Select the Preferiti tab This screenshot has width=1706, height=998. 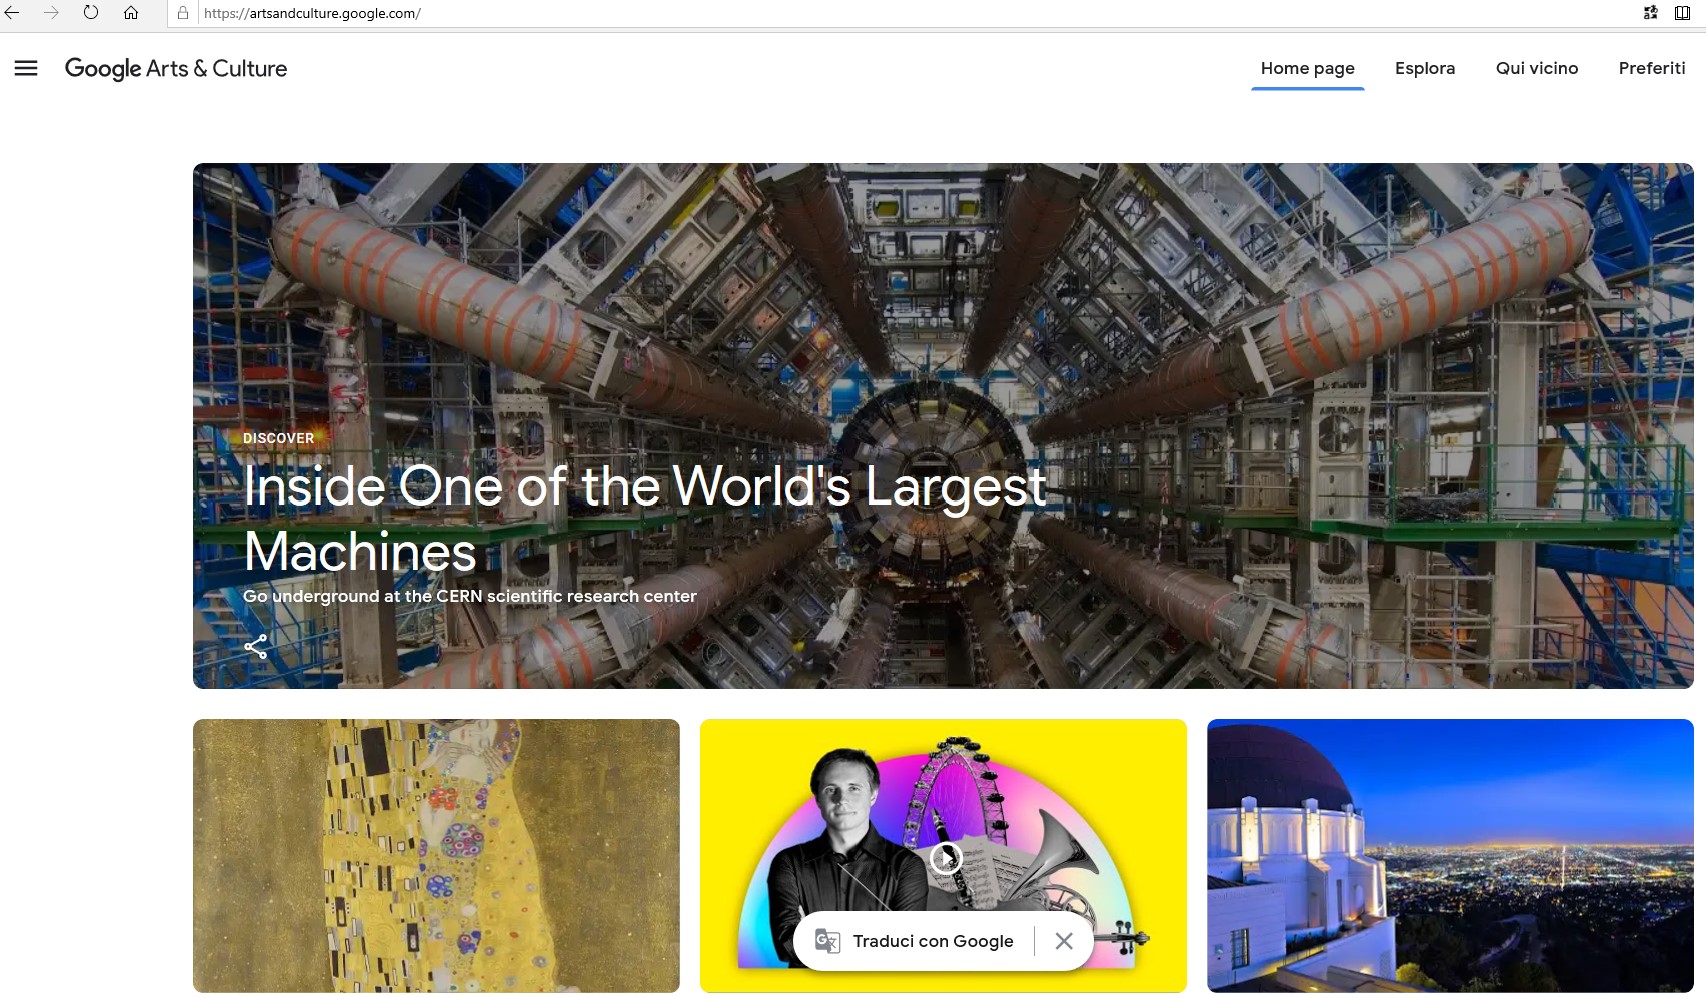[1651, 68]
